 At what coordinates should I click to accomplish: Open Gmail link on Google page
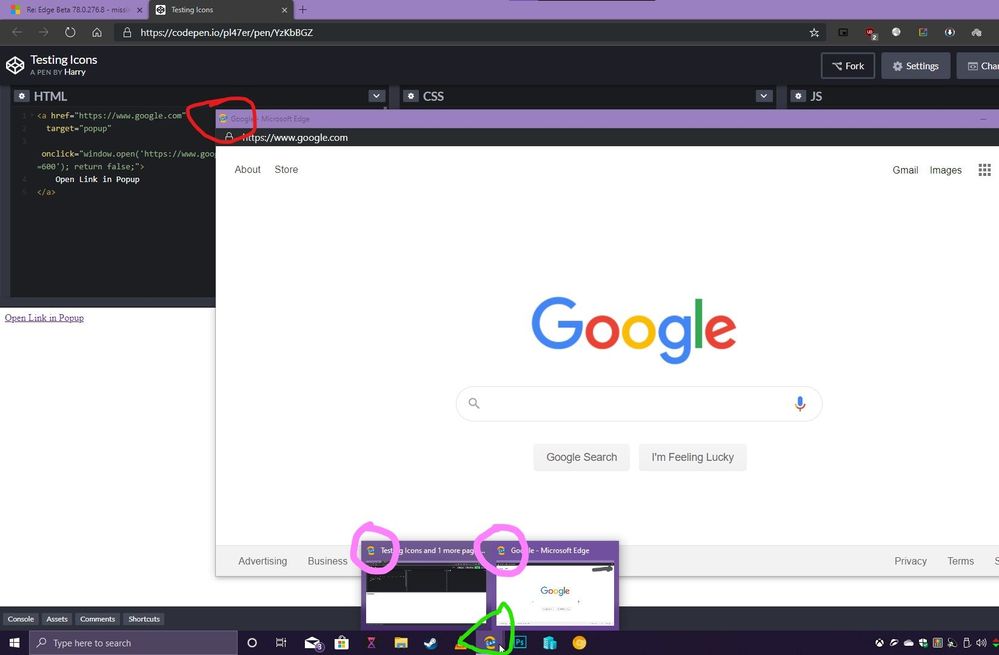(905, 170)
